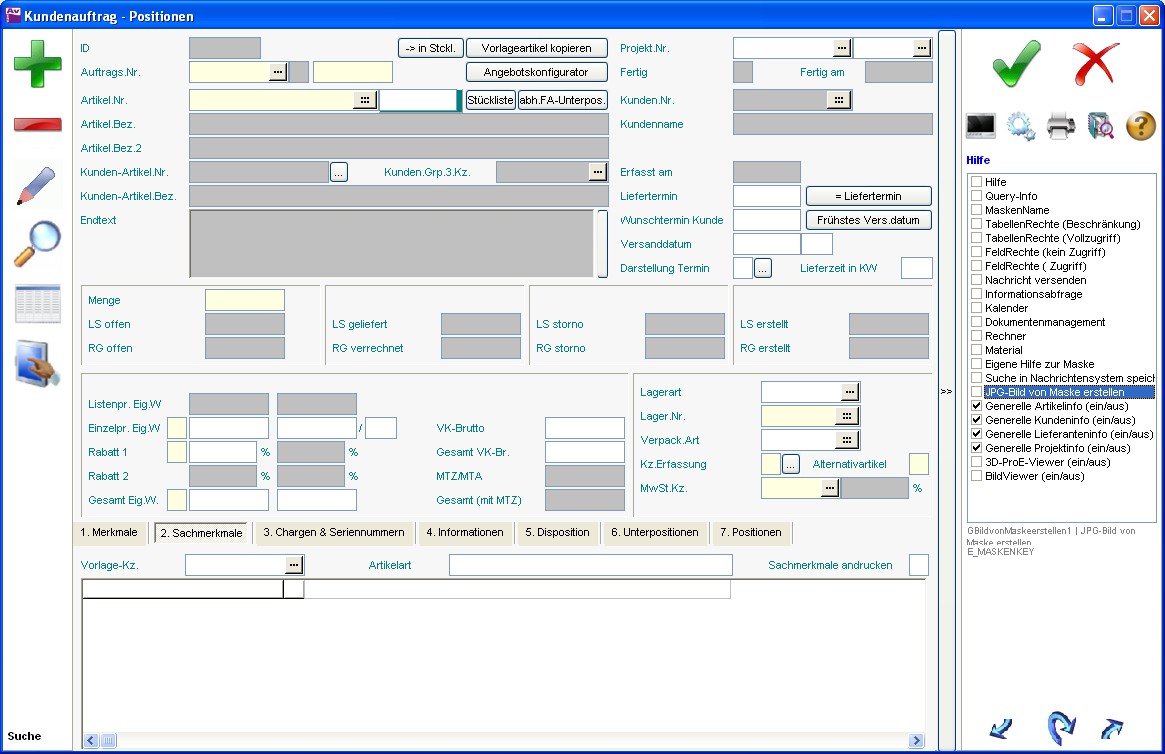Open the Lagerart dropdown
Screen dimensions: 1165x754
tap(850, 393)
